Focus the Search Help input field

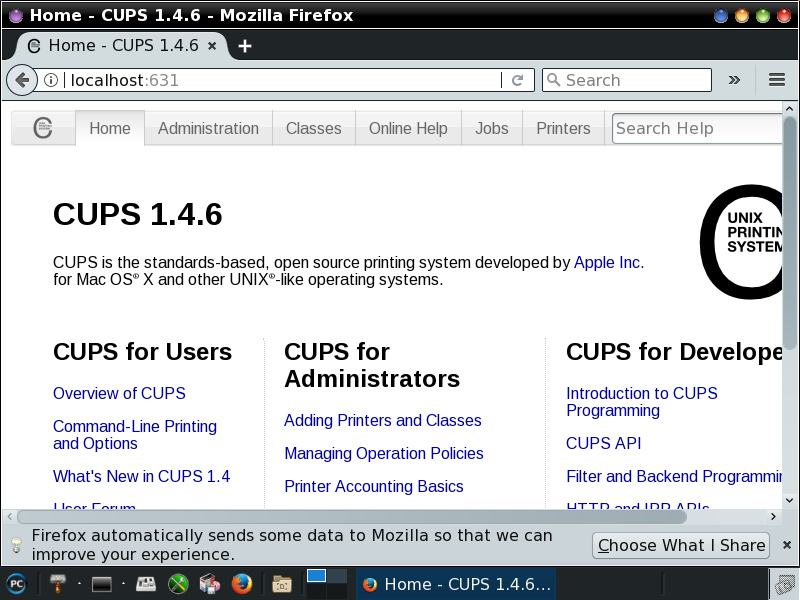695,128
